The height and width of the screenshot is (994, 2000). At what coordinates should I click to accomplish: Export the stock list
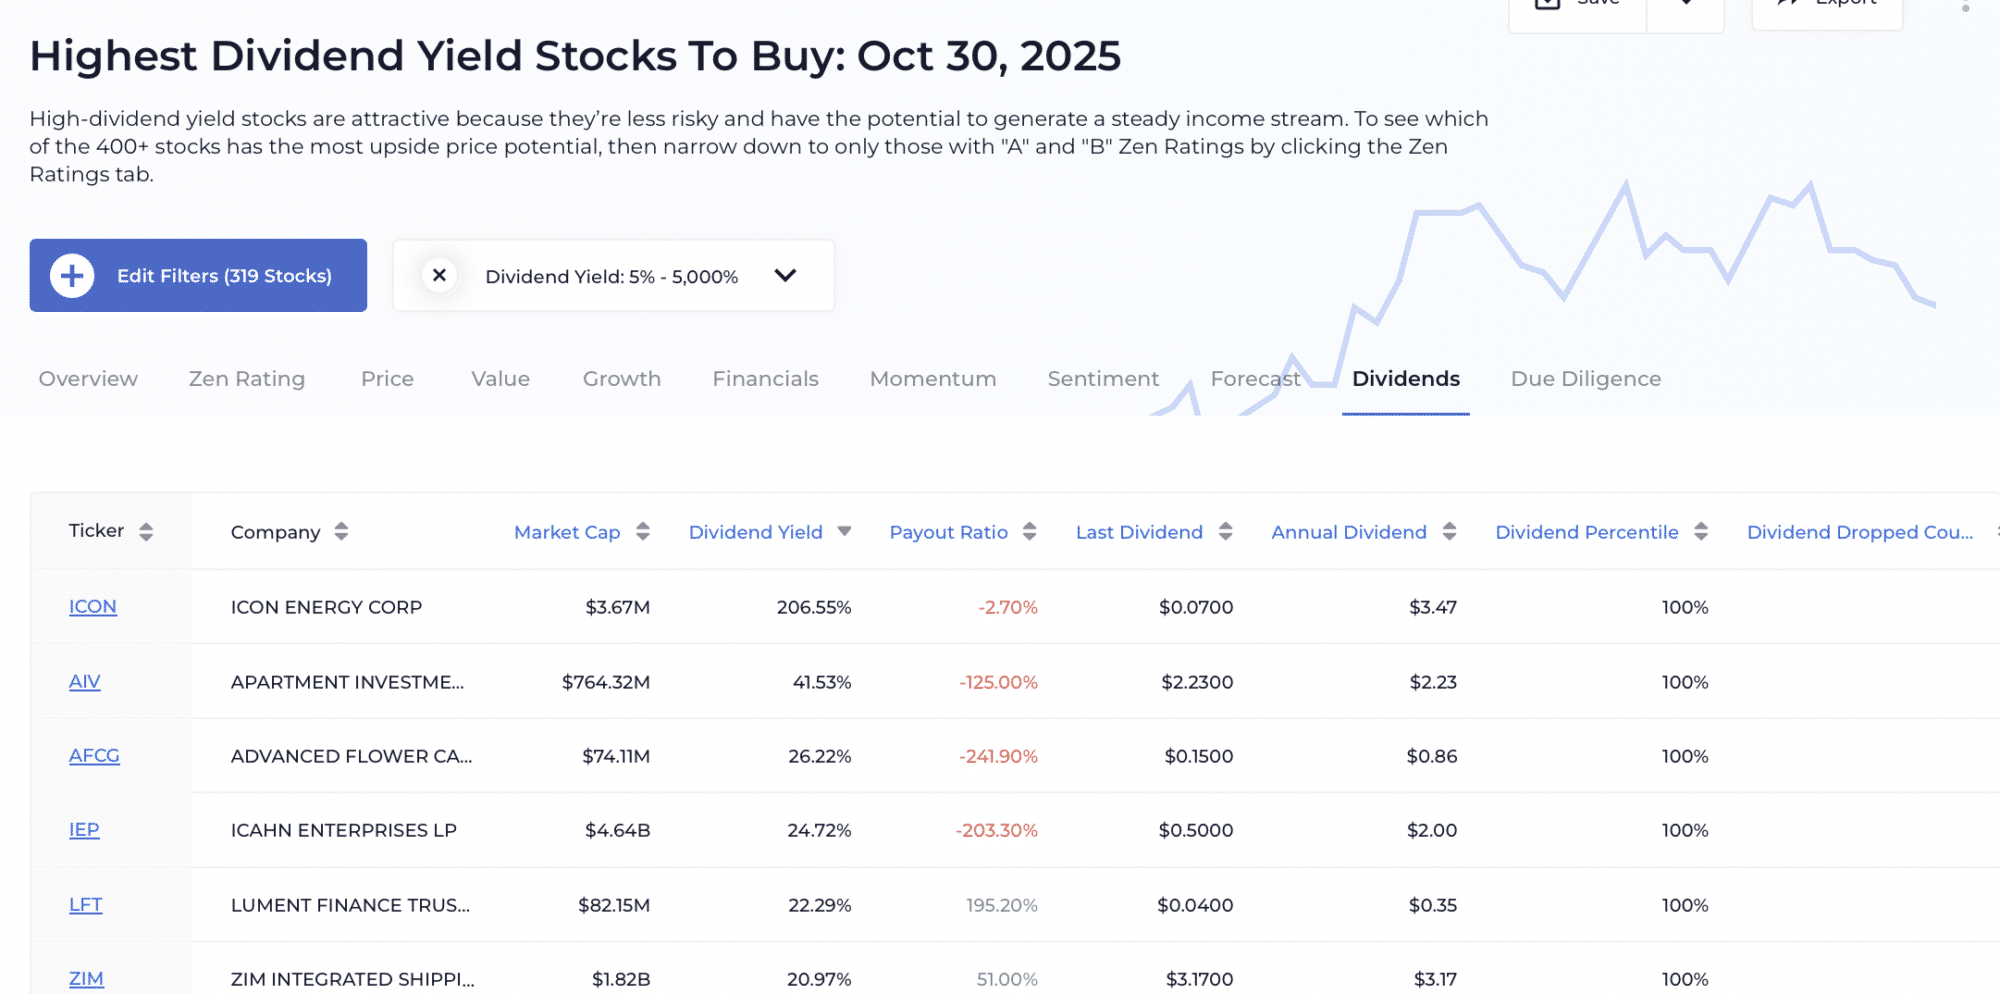(x=1826, y=8)
